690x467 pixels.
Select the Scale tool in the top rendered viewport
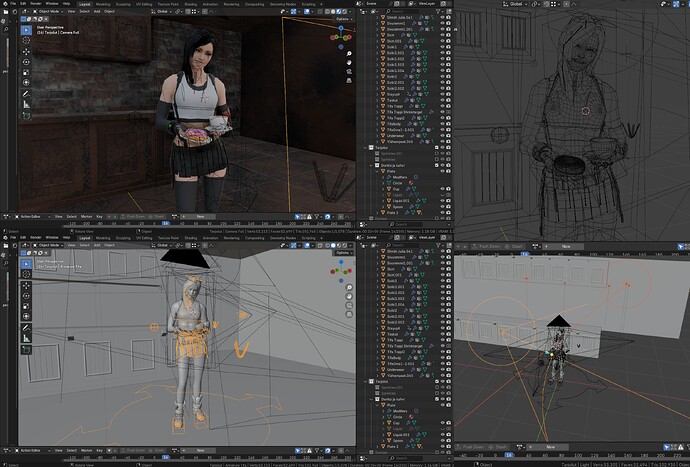click(x=26, y=72)
